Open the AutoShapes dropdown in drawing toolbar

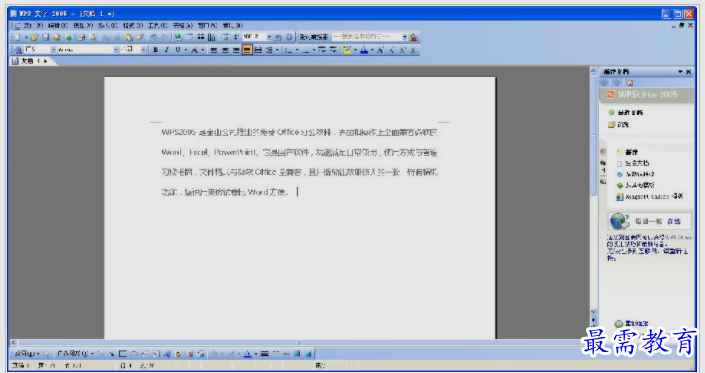pyautogui.click(x=76, y=354)
